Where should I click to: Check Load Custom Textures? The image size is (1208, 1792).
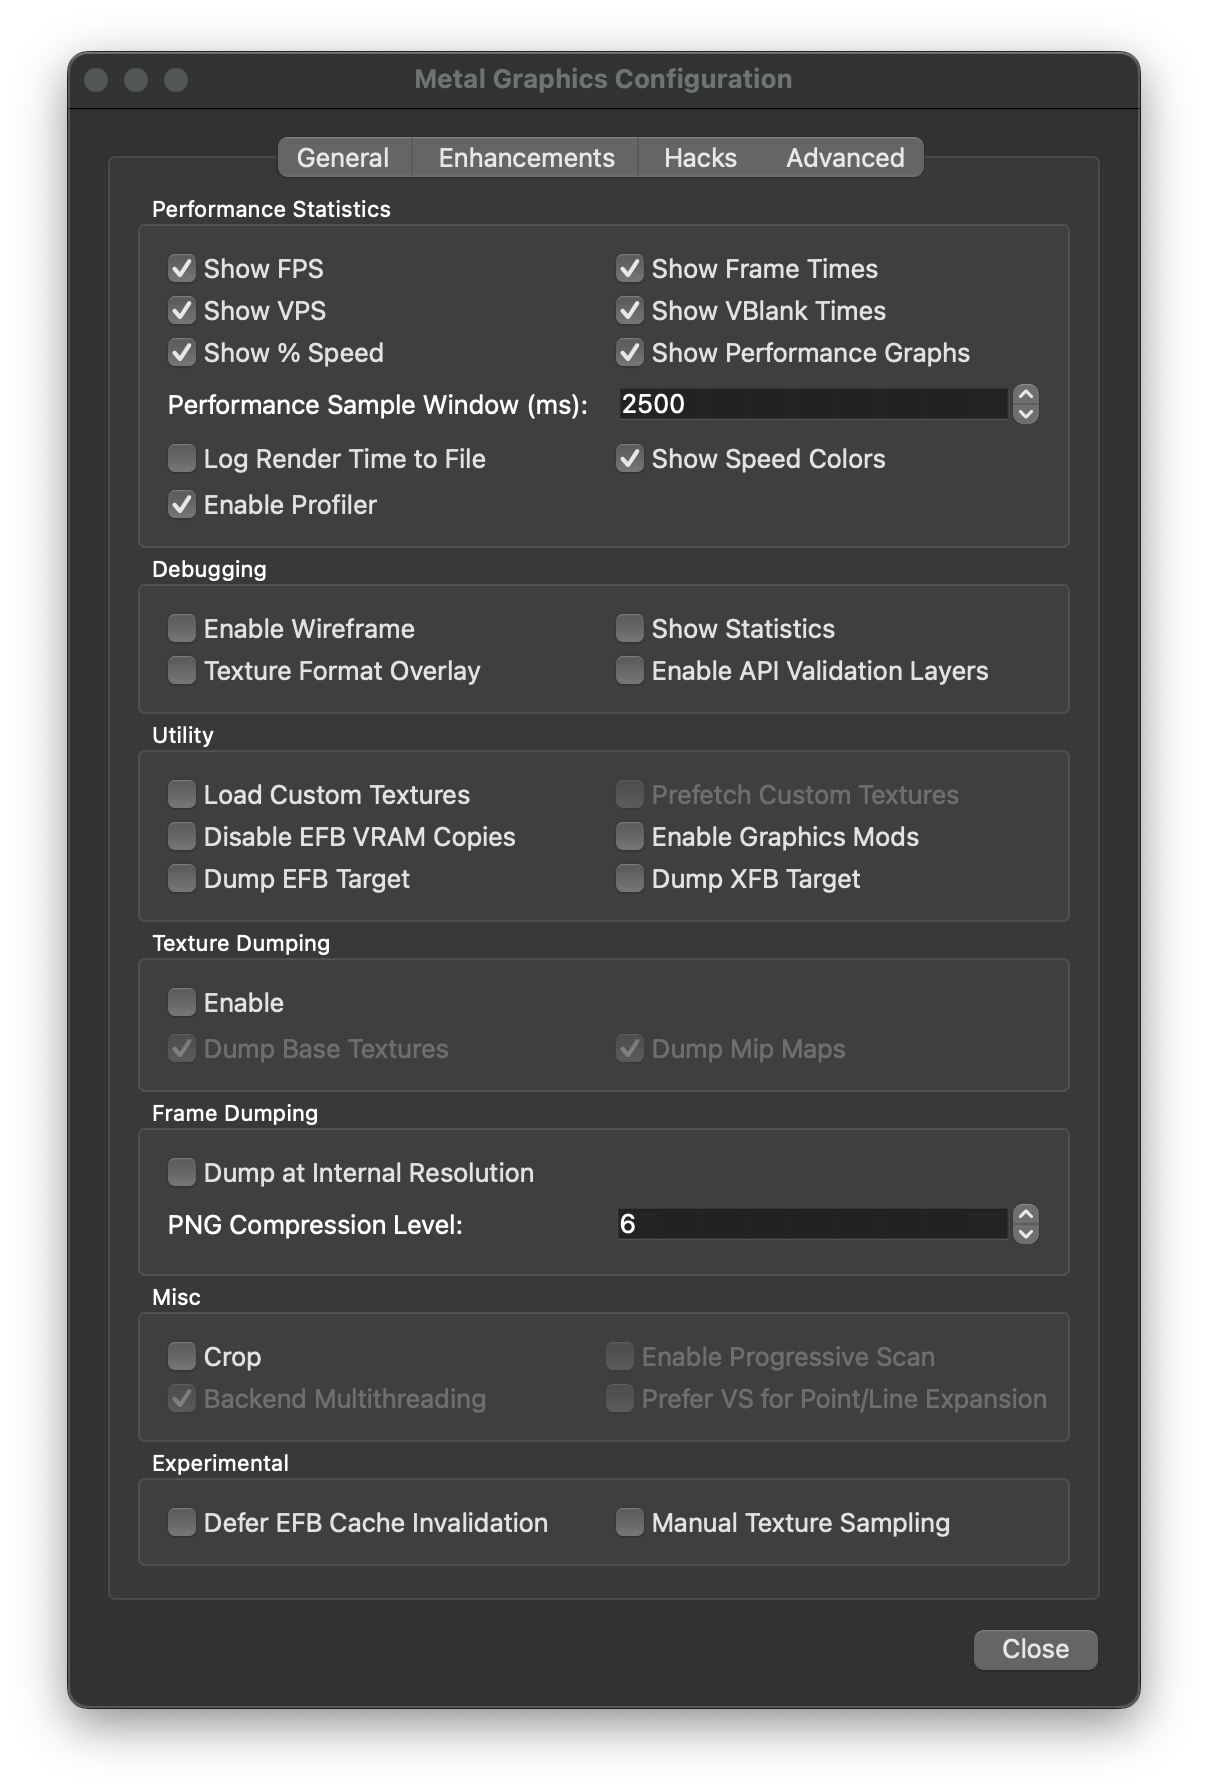point(181,795)
